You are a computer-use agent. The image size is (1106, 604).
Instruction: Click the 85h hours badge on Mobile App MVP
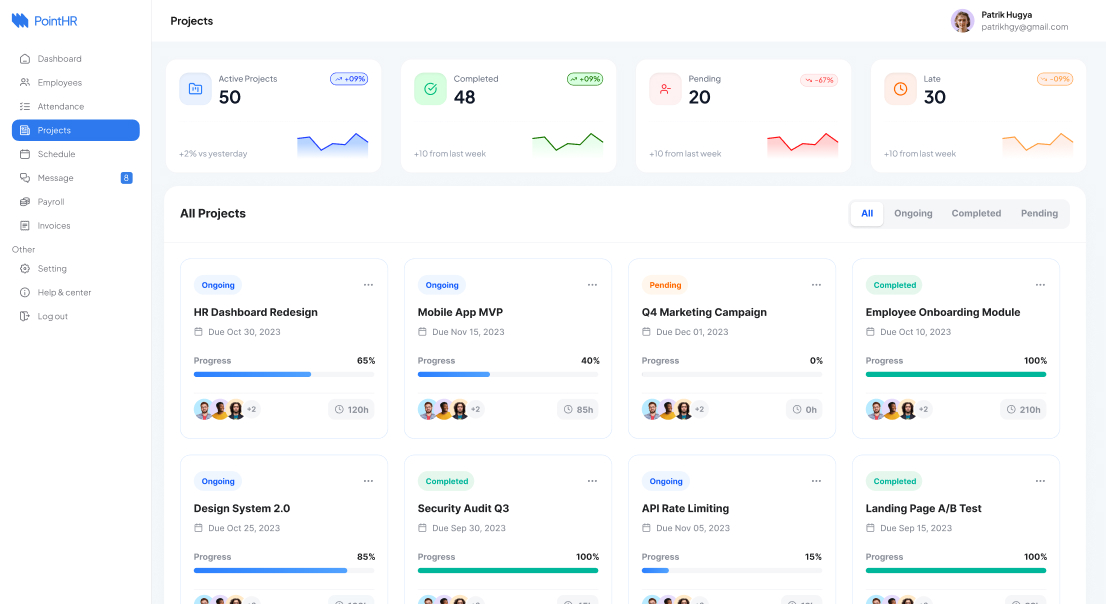pos(578,409)
